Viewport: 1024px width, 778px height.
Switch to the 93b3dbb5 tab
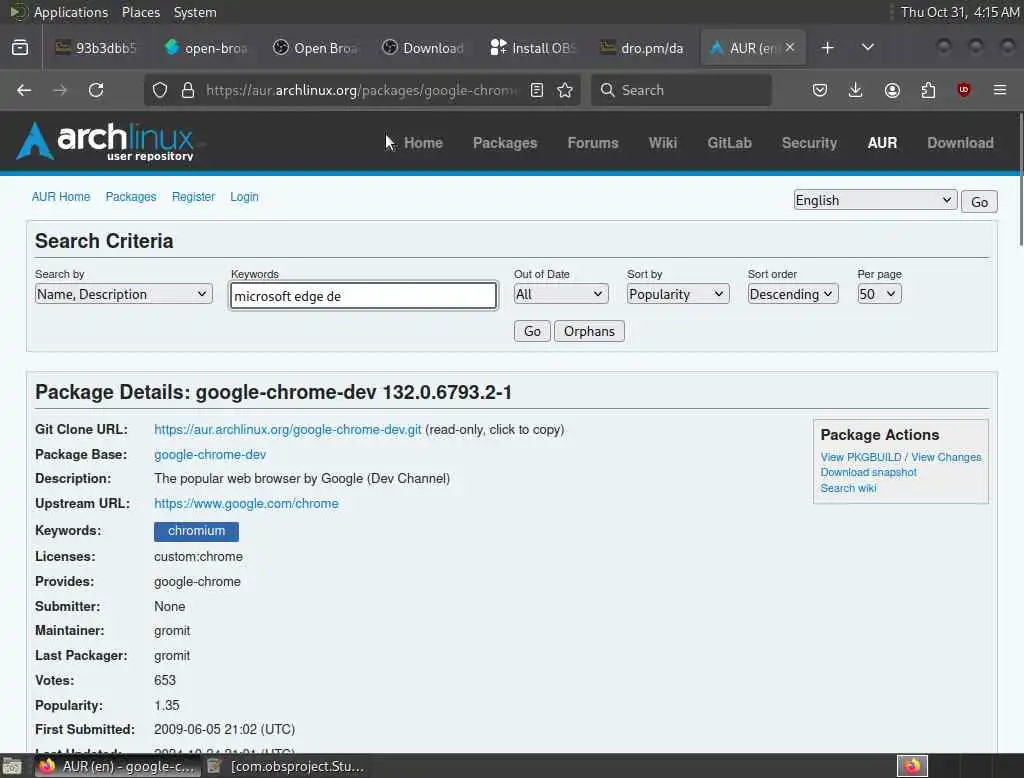tap(96, 48)
